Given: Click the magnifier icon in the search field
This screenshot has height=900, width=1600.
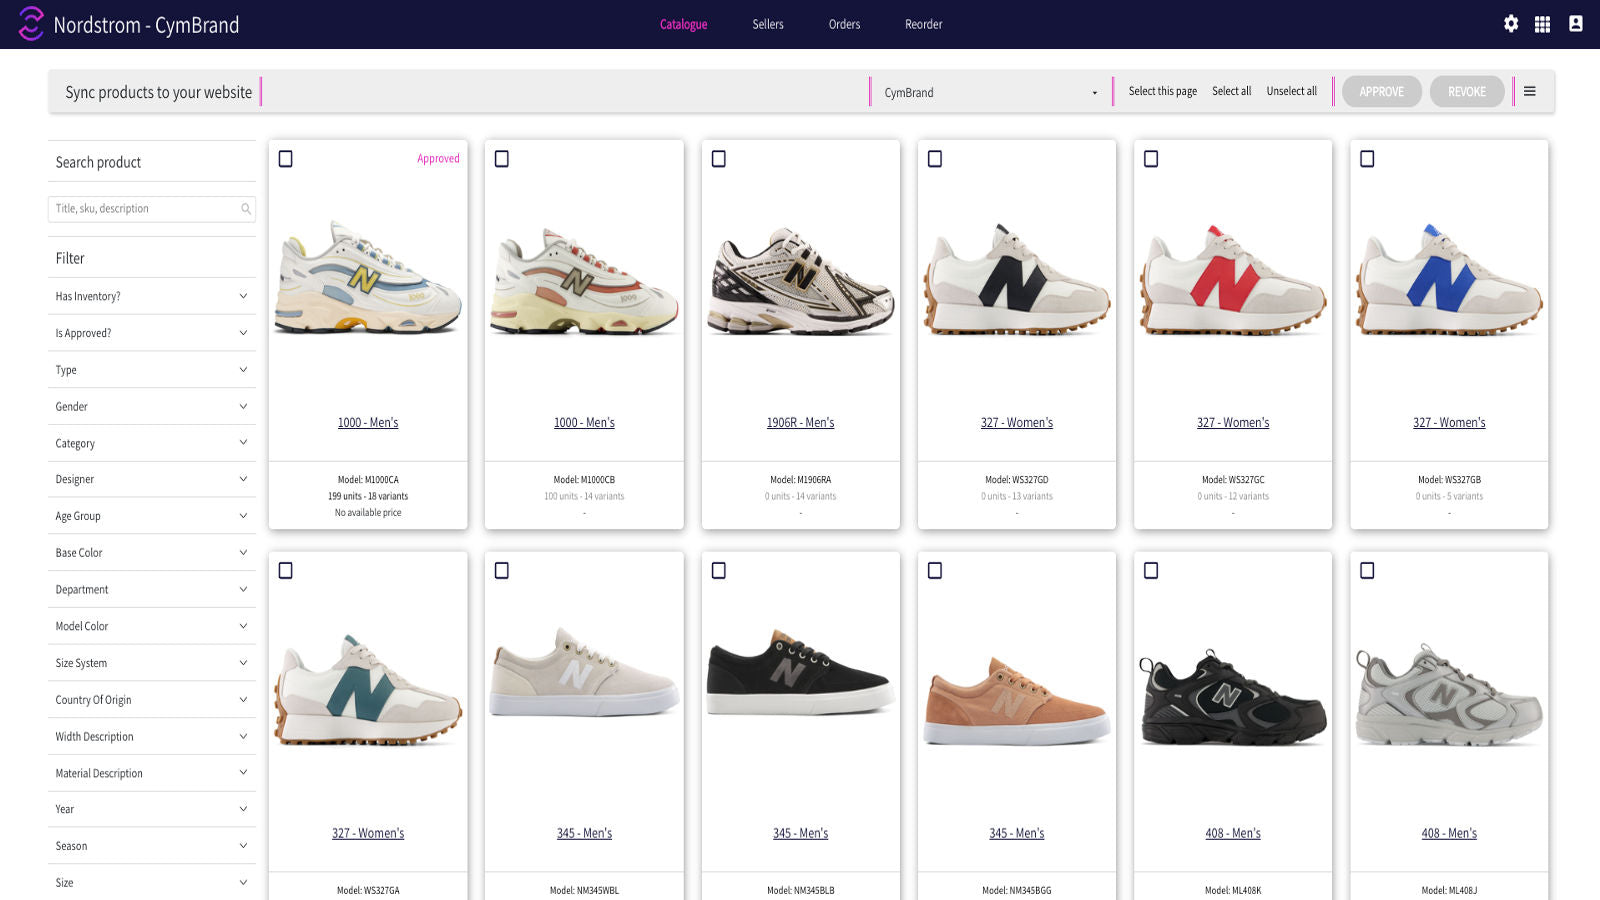Looking at the screenshot, I should [245, 209].
